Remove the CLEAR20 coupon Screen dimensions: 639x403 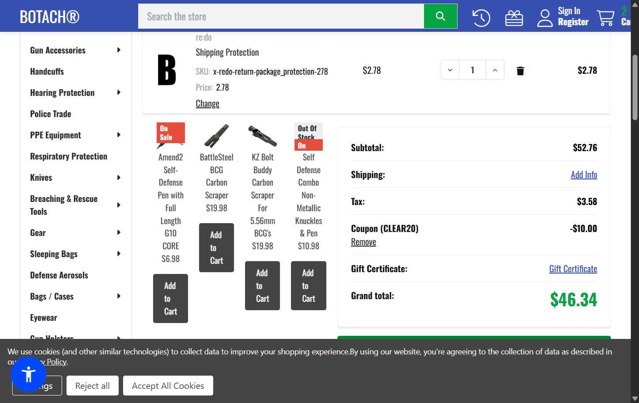pyautogui.click(x=363, y=242)
